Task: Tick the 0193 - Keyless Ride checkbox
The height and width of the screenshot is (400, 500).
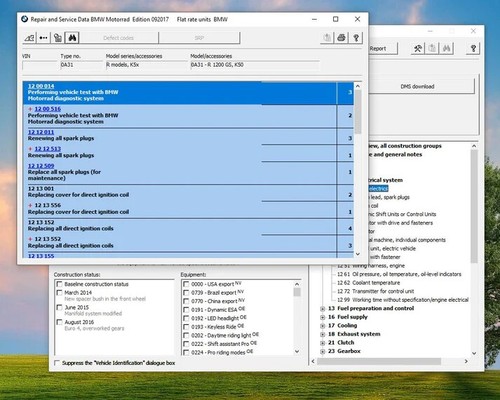Action: click(186, 327)
